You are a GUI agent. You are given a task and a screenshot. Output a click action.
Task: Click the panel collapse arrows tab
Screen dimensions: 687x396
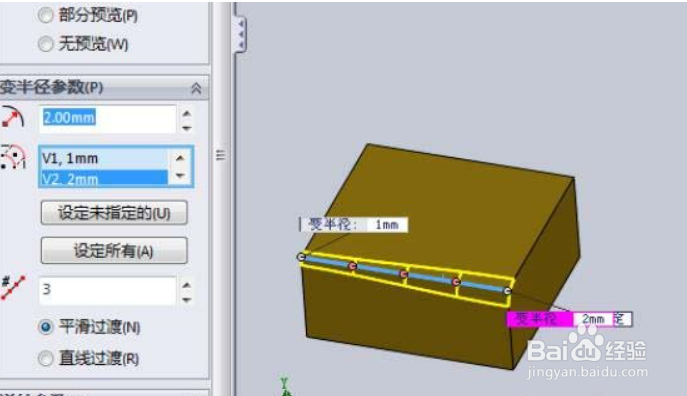[x=241, y=34]
